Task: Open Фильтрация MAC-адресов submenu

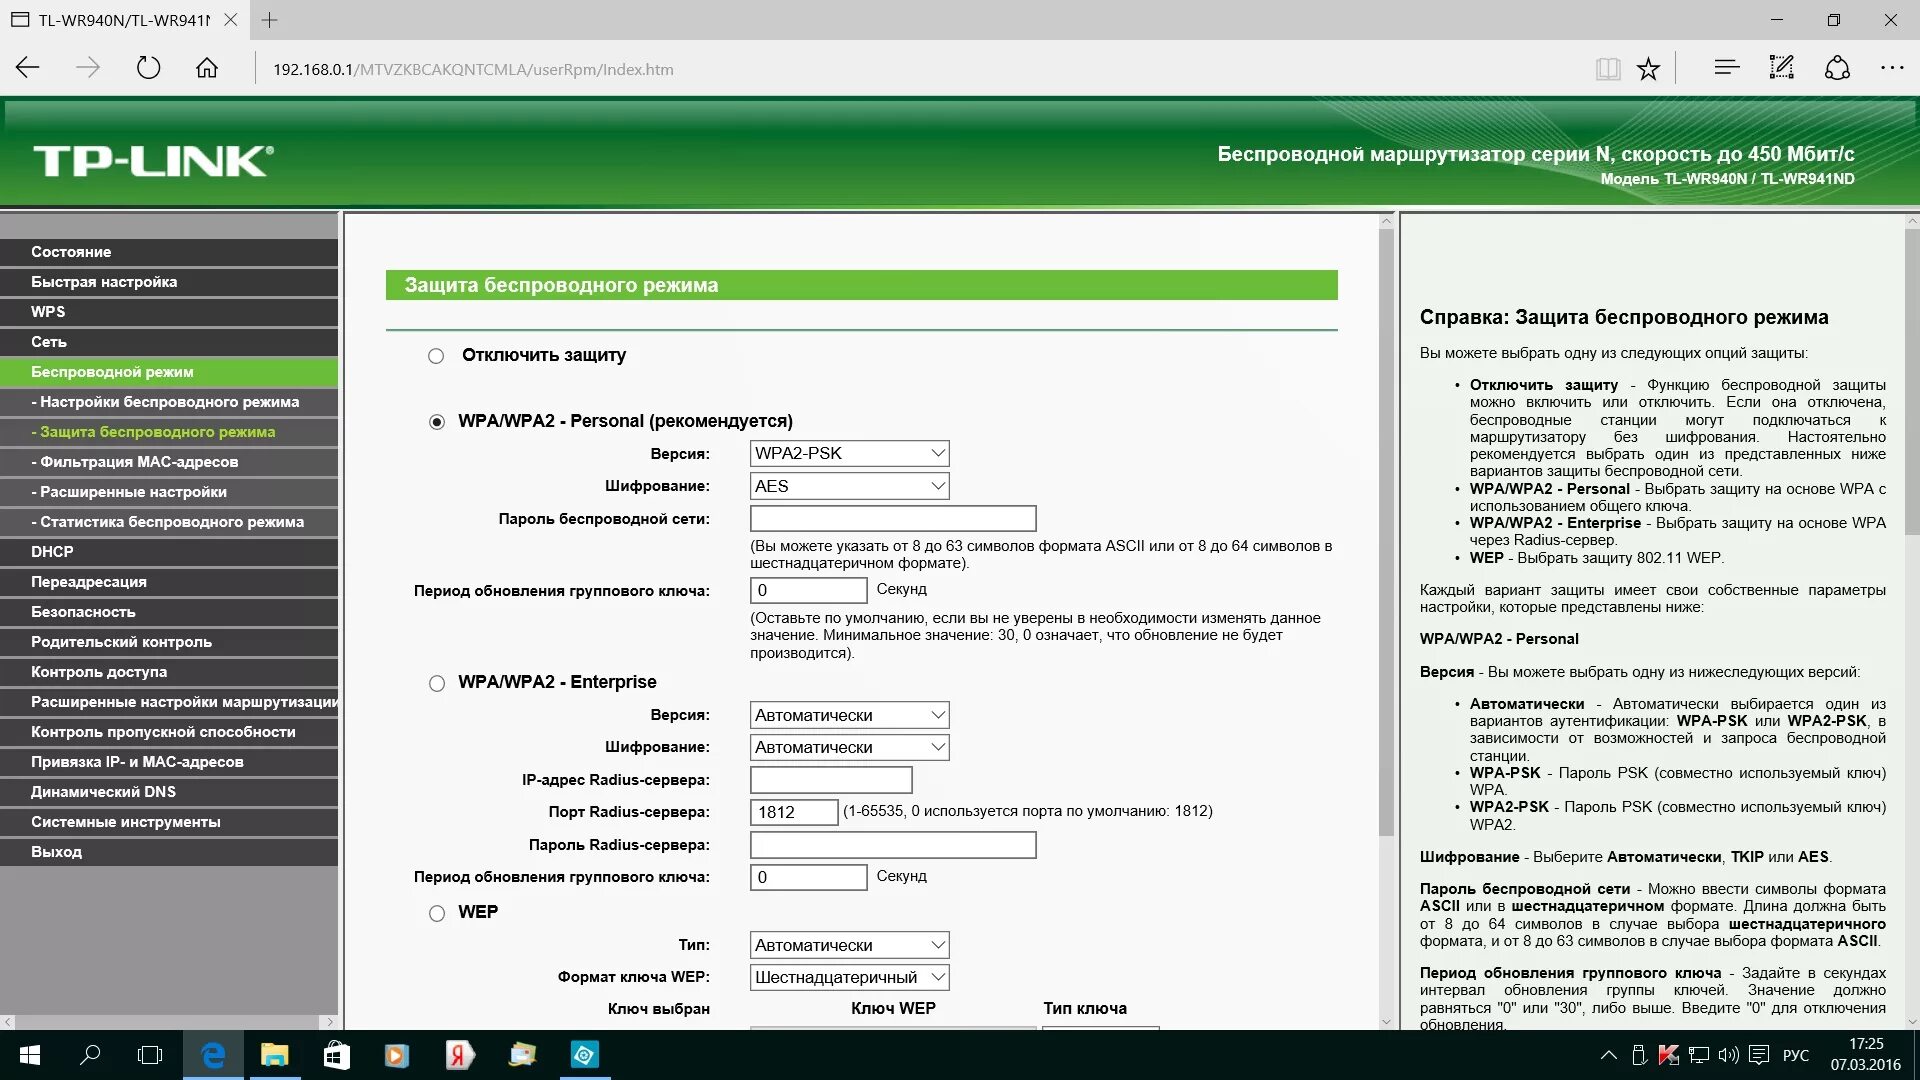Action: coord(169,462)
